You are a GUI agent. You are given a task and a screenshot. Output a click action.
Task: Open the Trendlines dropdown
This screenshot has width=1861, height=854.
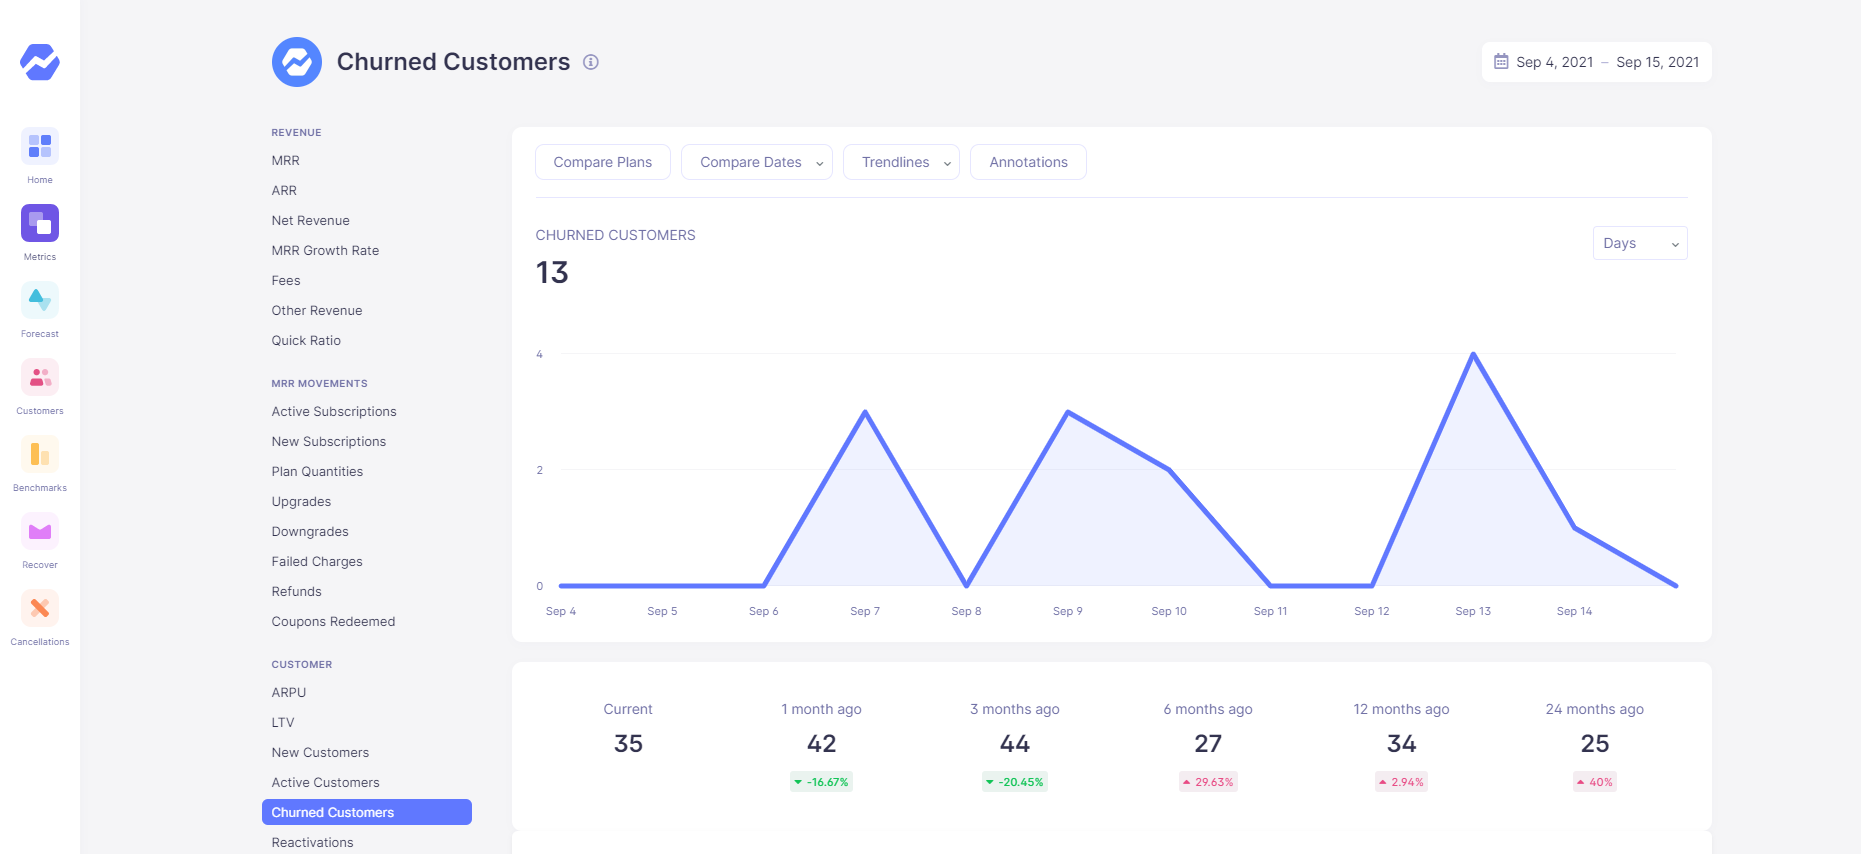(x=900, y=162)
